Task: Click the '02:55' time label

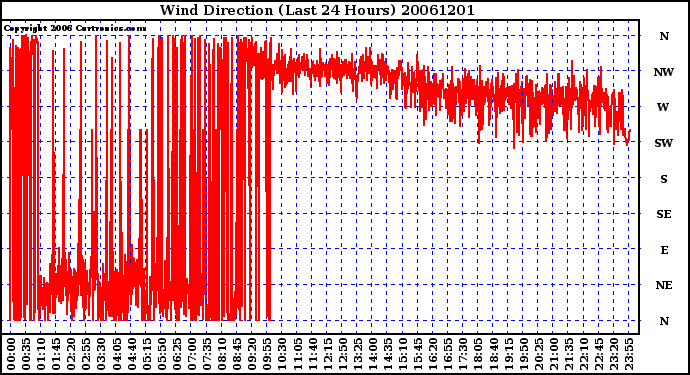Action: 86,354
